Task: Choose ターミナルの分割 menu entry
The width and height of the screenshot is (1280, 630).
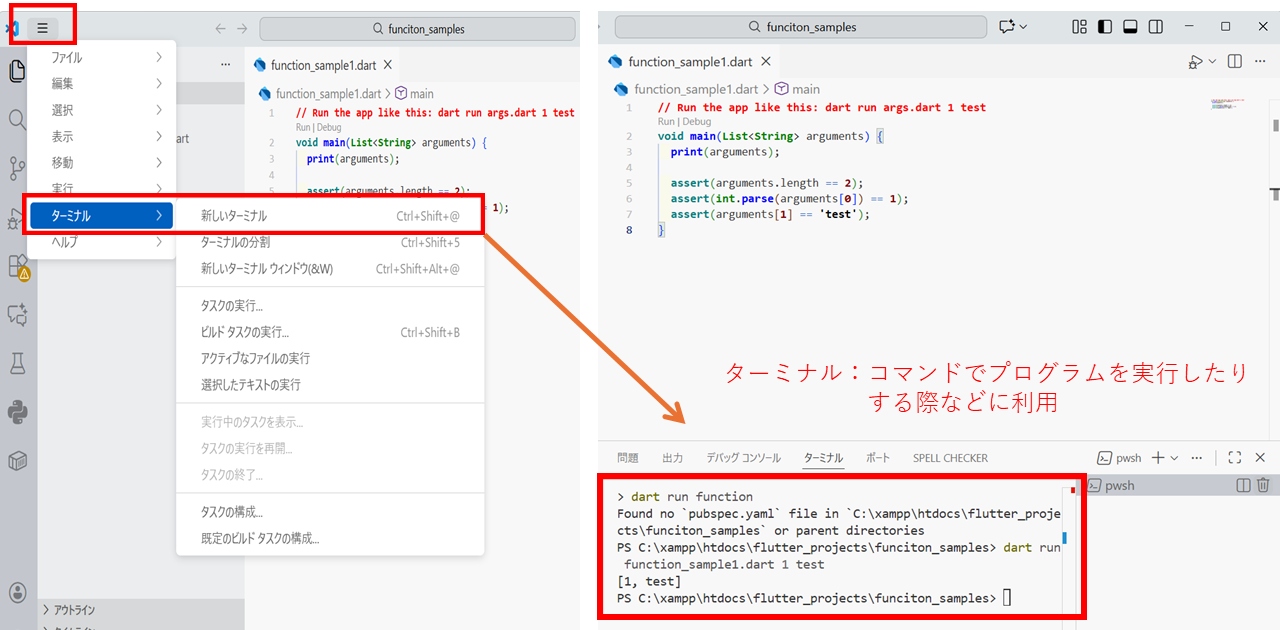Action: point(330,242)
